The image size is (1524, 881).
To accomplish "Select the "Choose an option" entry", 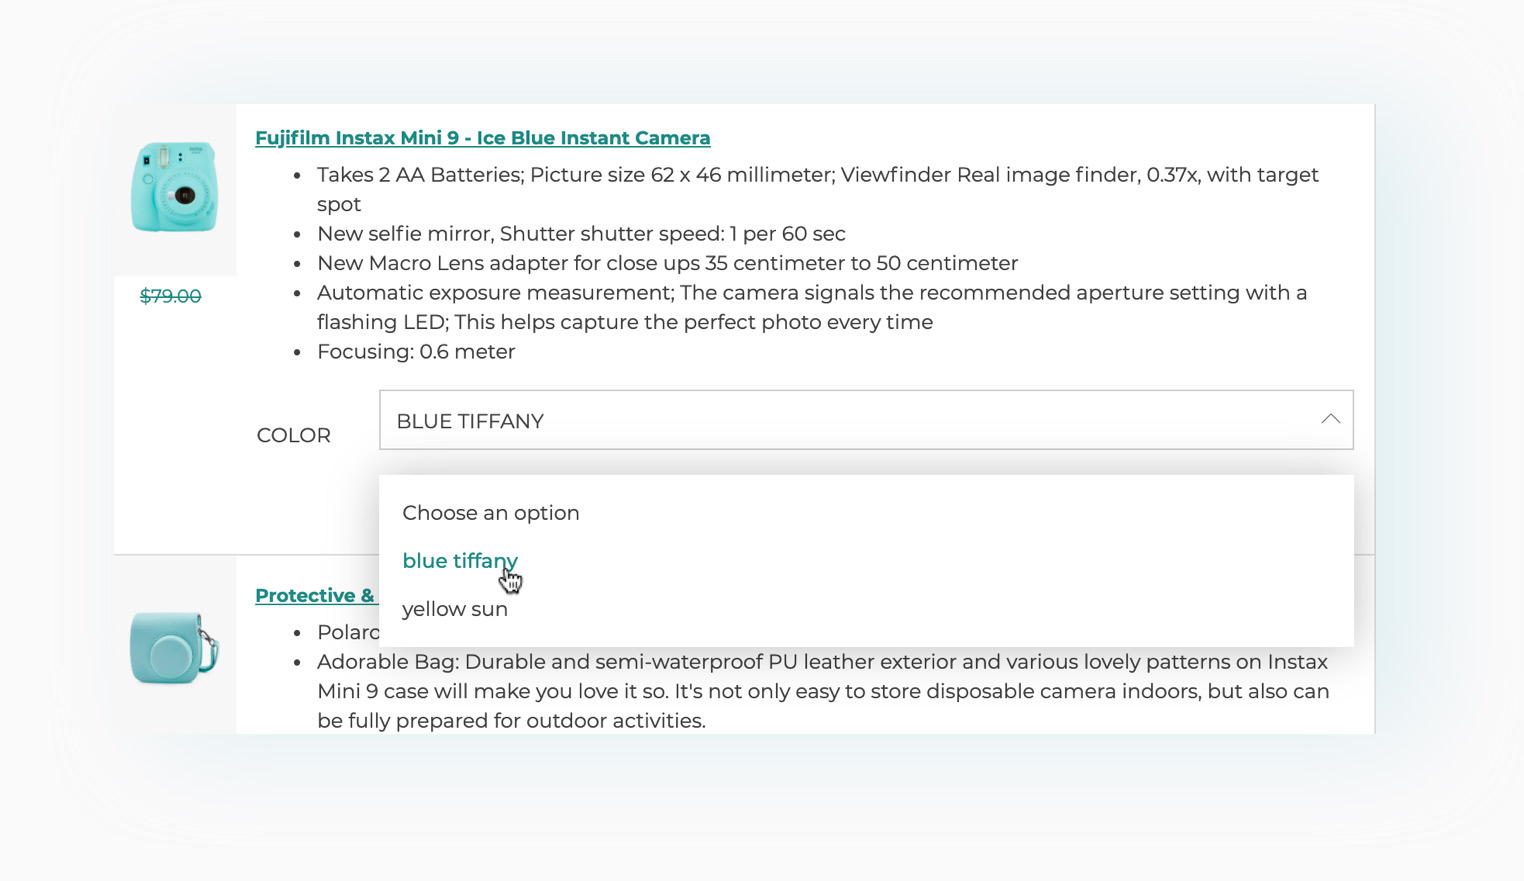I will 490,513.
